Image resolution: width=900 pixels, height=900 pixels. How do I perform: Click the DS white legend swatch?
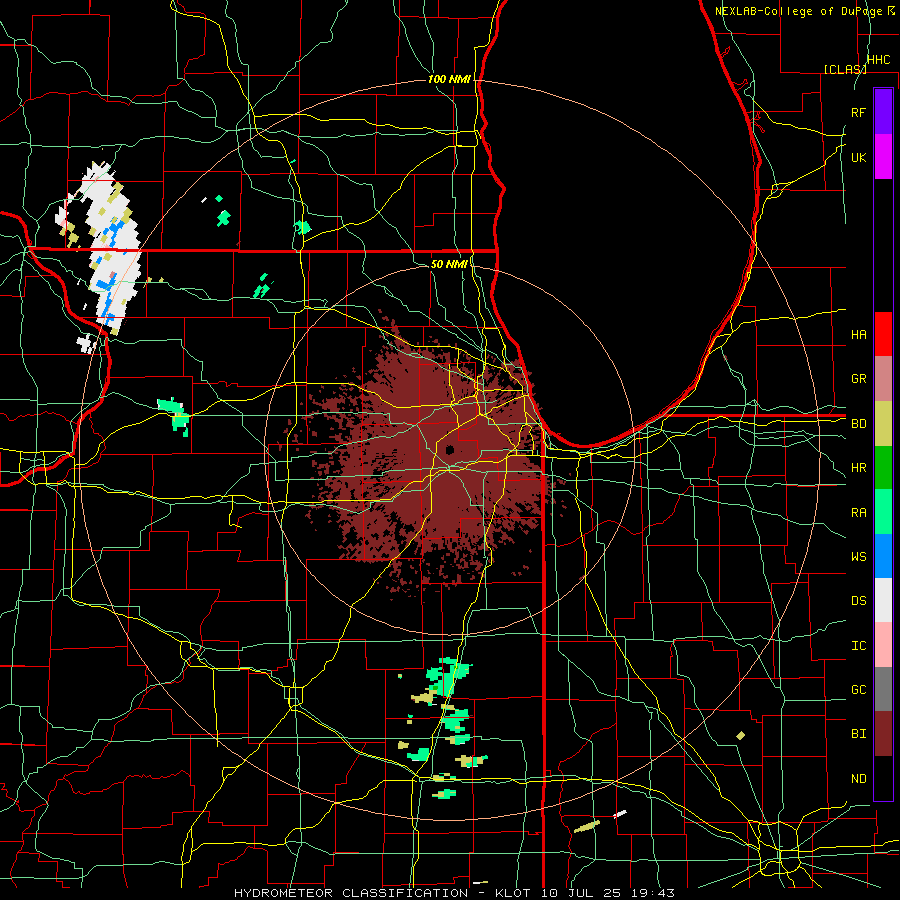tap(883, 601)
